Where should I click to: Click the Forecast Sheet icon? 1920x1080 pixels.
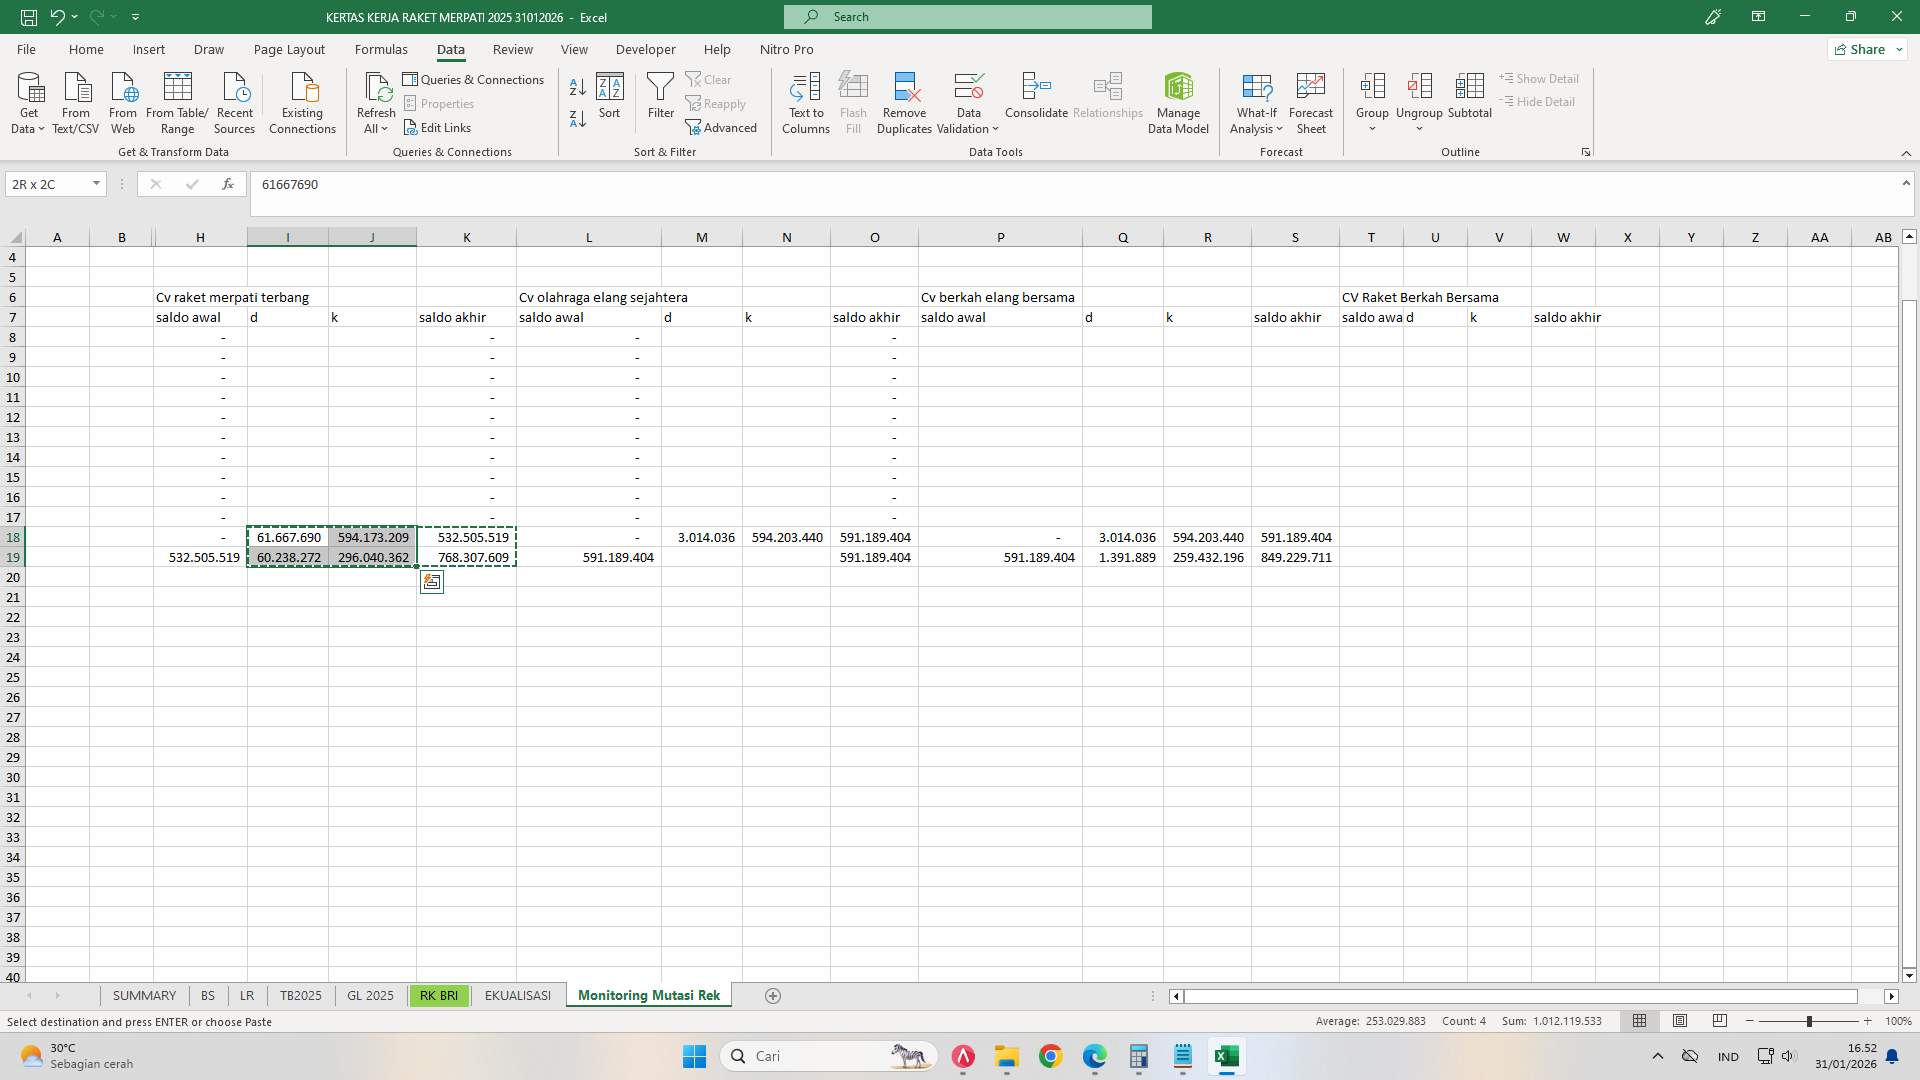tap(1310, 100)
